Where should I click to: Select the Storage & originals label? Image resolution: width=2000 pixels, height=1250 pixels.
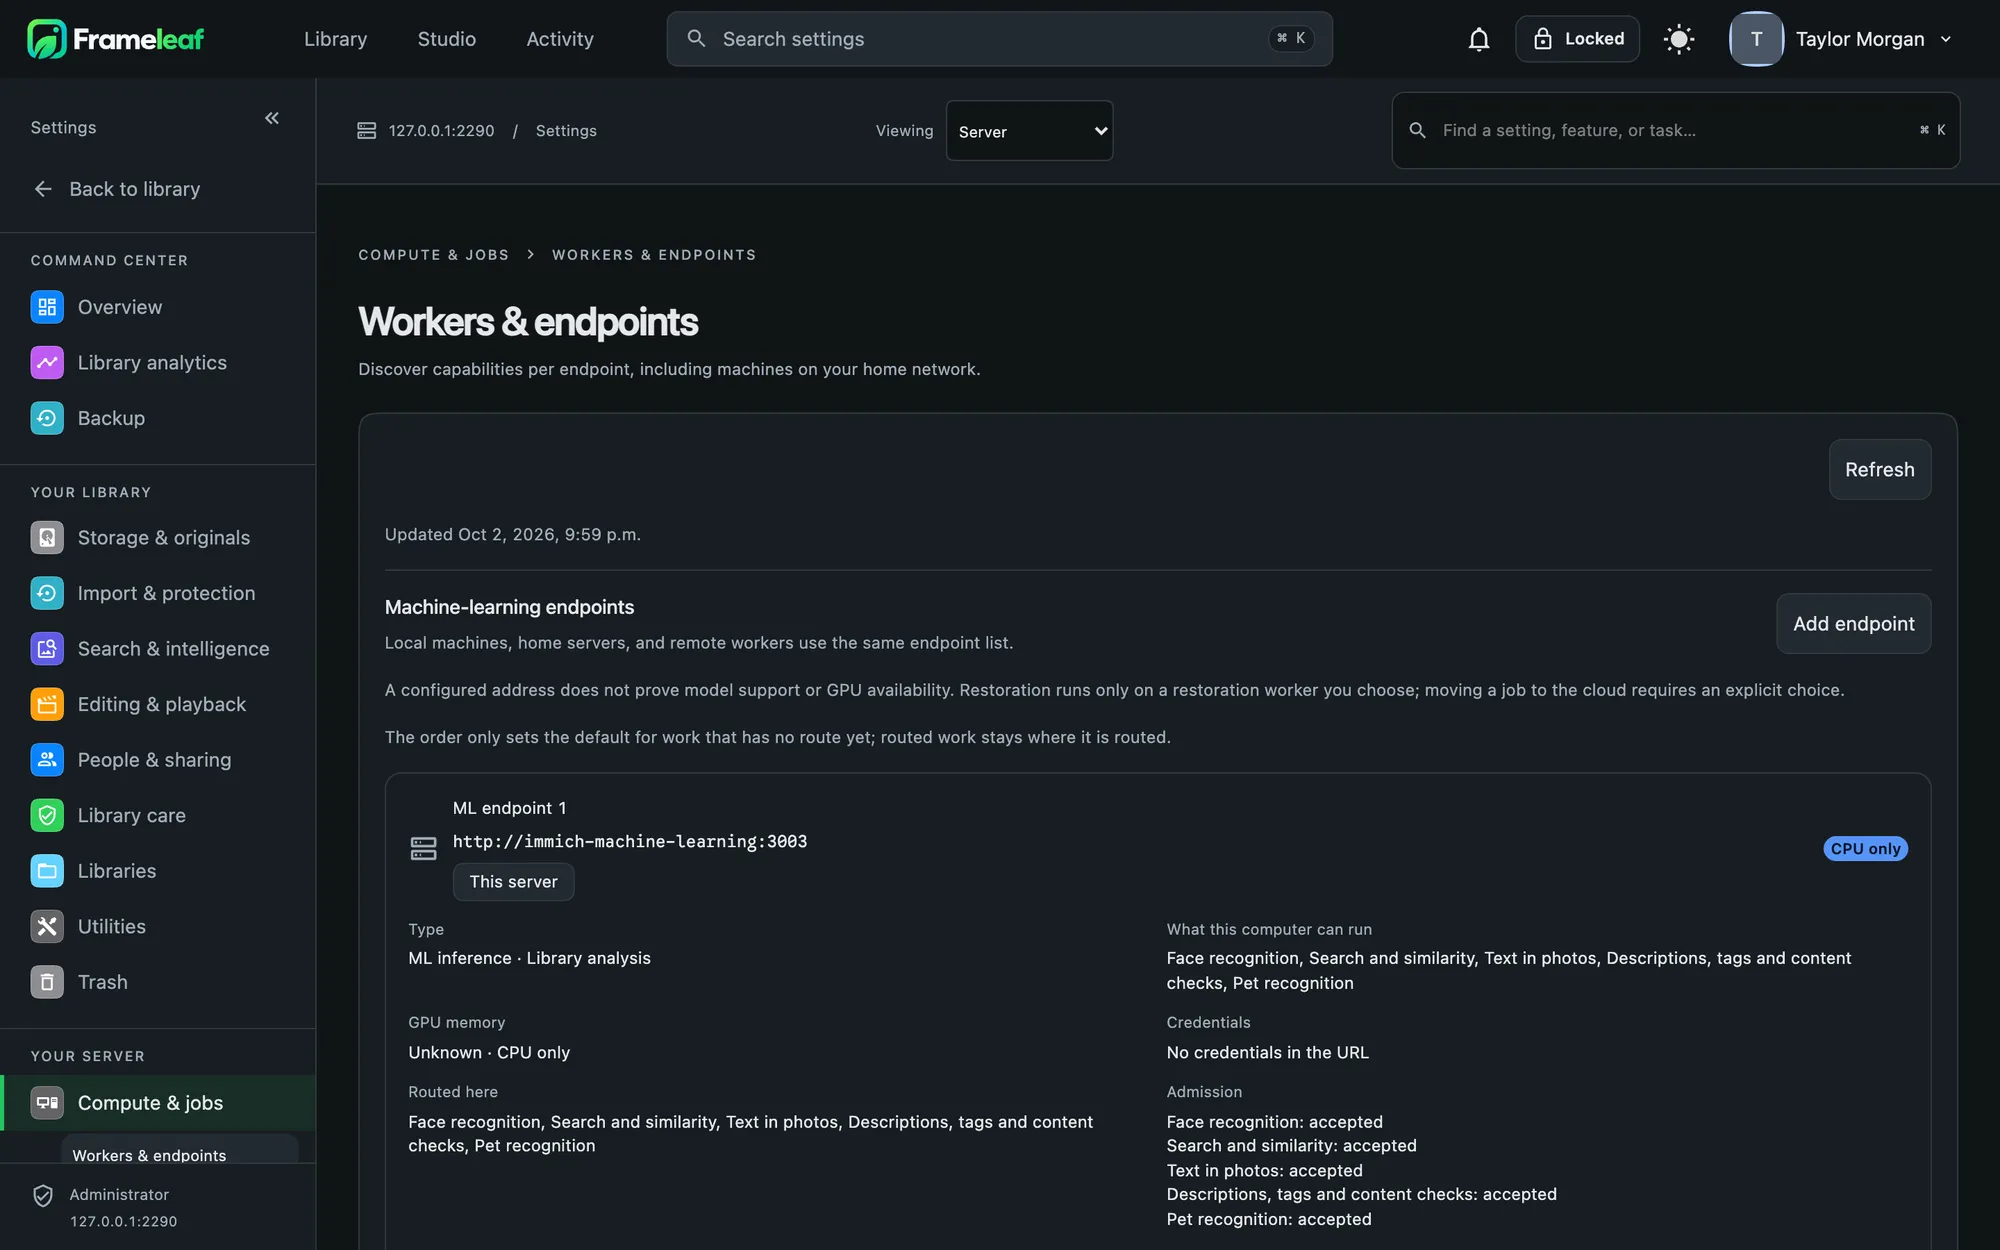click(x=164, y=538)
